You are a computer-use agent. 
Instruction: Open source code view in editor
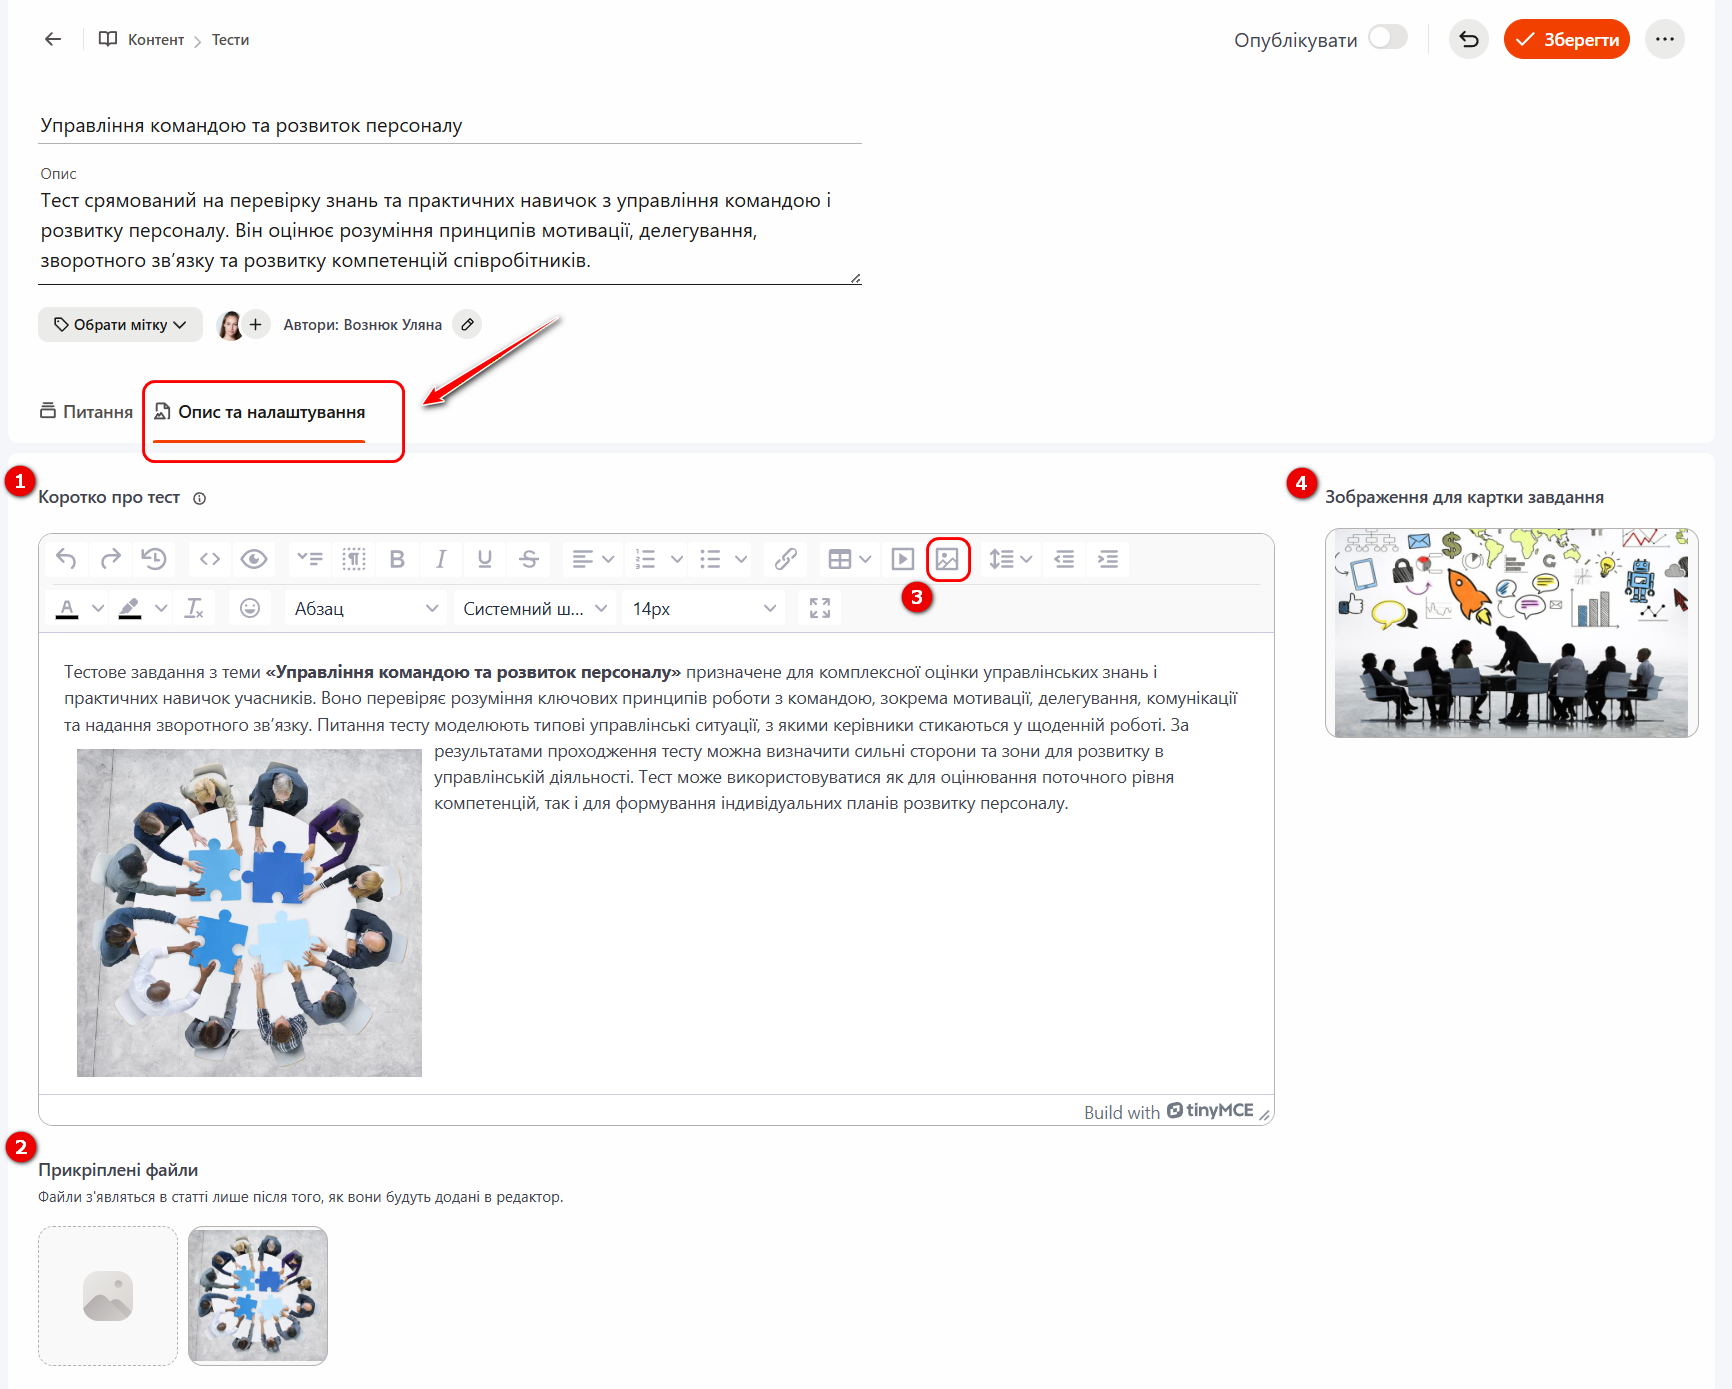[210, 559]
